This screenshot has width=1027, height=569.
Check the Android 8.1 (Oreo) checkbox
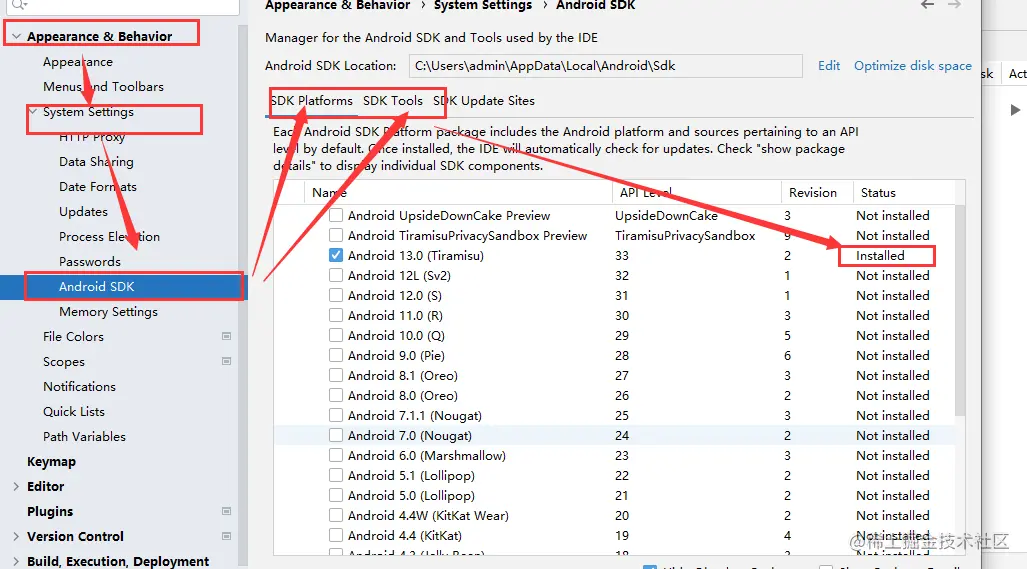pos(336,375)
